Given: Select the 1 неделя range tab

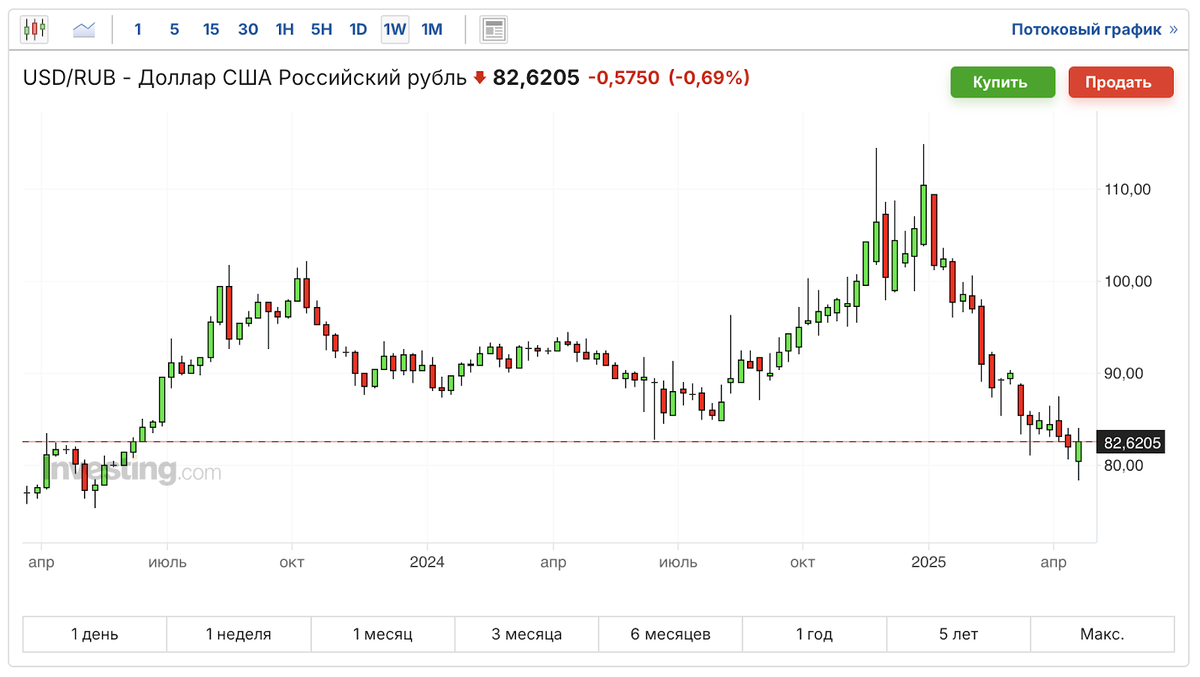Looking at the screenshot, I should 239,634.
